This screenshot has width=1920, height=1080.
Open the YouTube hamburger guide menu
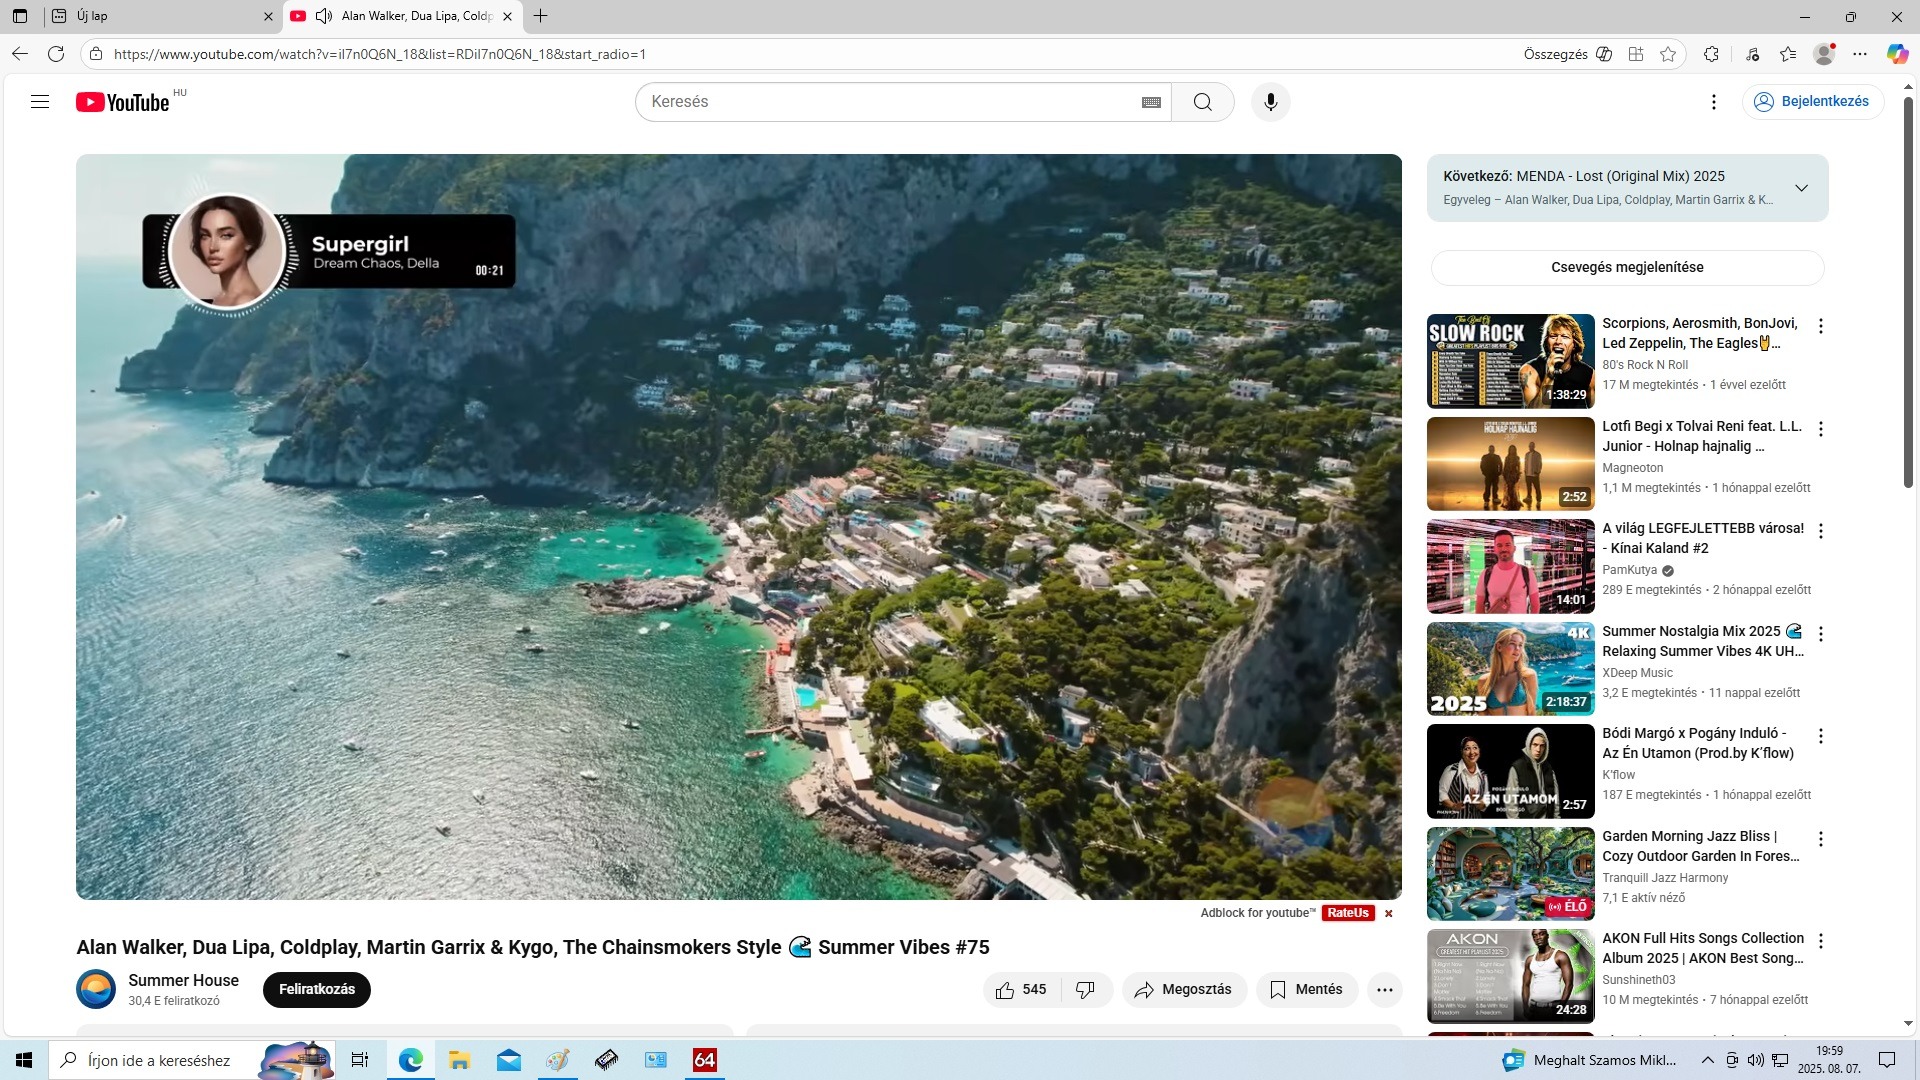[x=40, y=101]
